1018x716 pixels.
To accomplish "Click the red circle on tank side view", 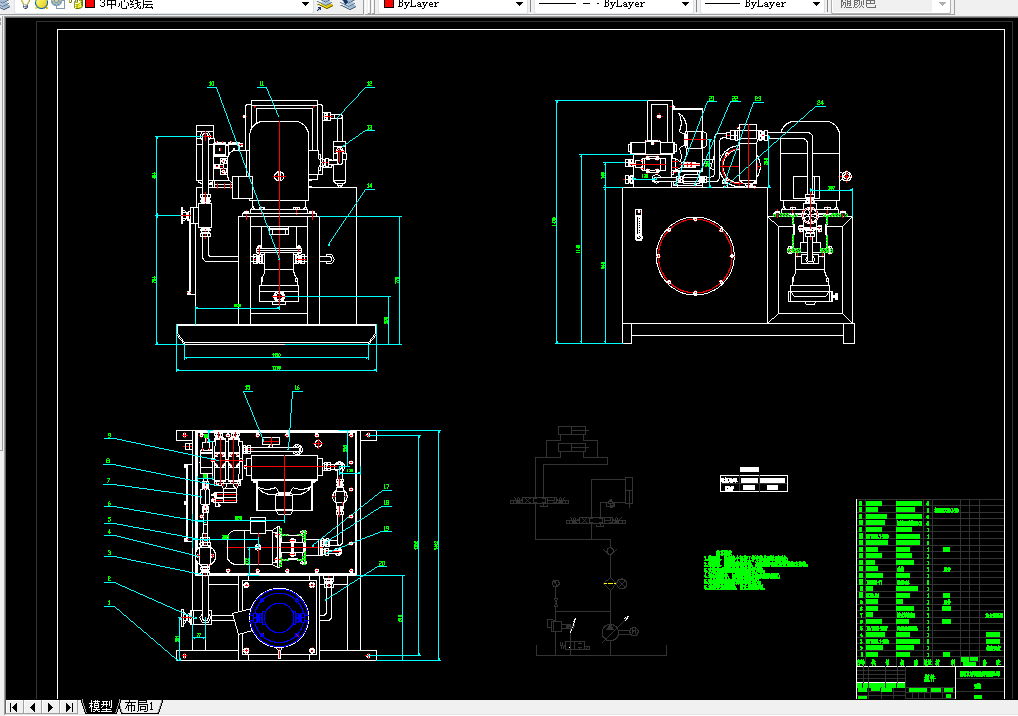I will 695,256.
